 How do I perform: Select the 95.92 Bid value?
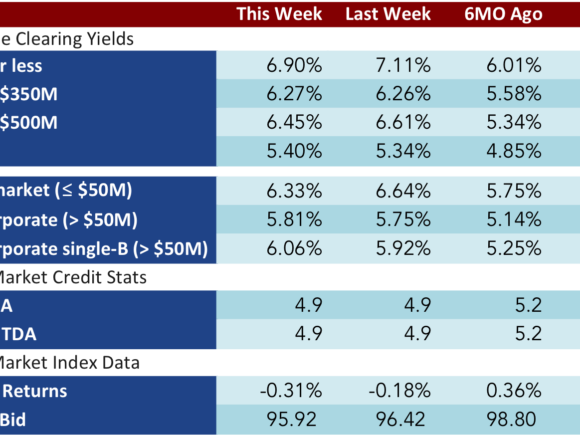pos(291,419)
